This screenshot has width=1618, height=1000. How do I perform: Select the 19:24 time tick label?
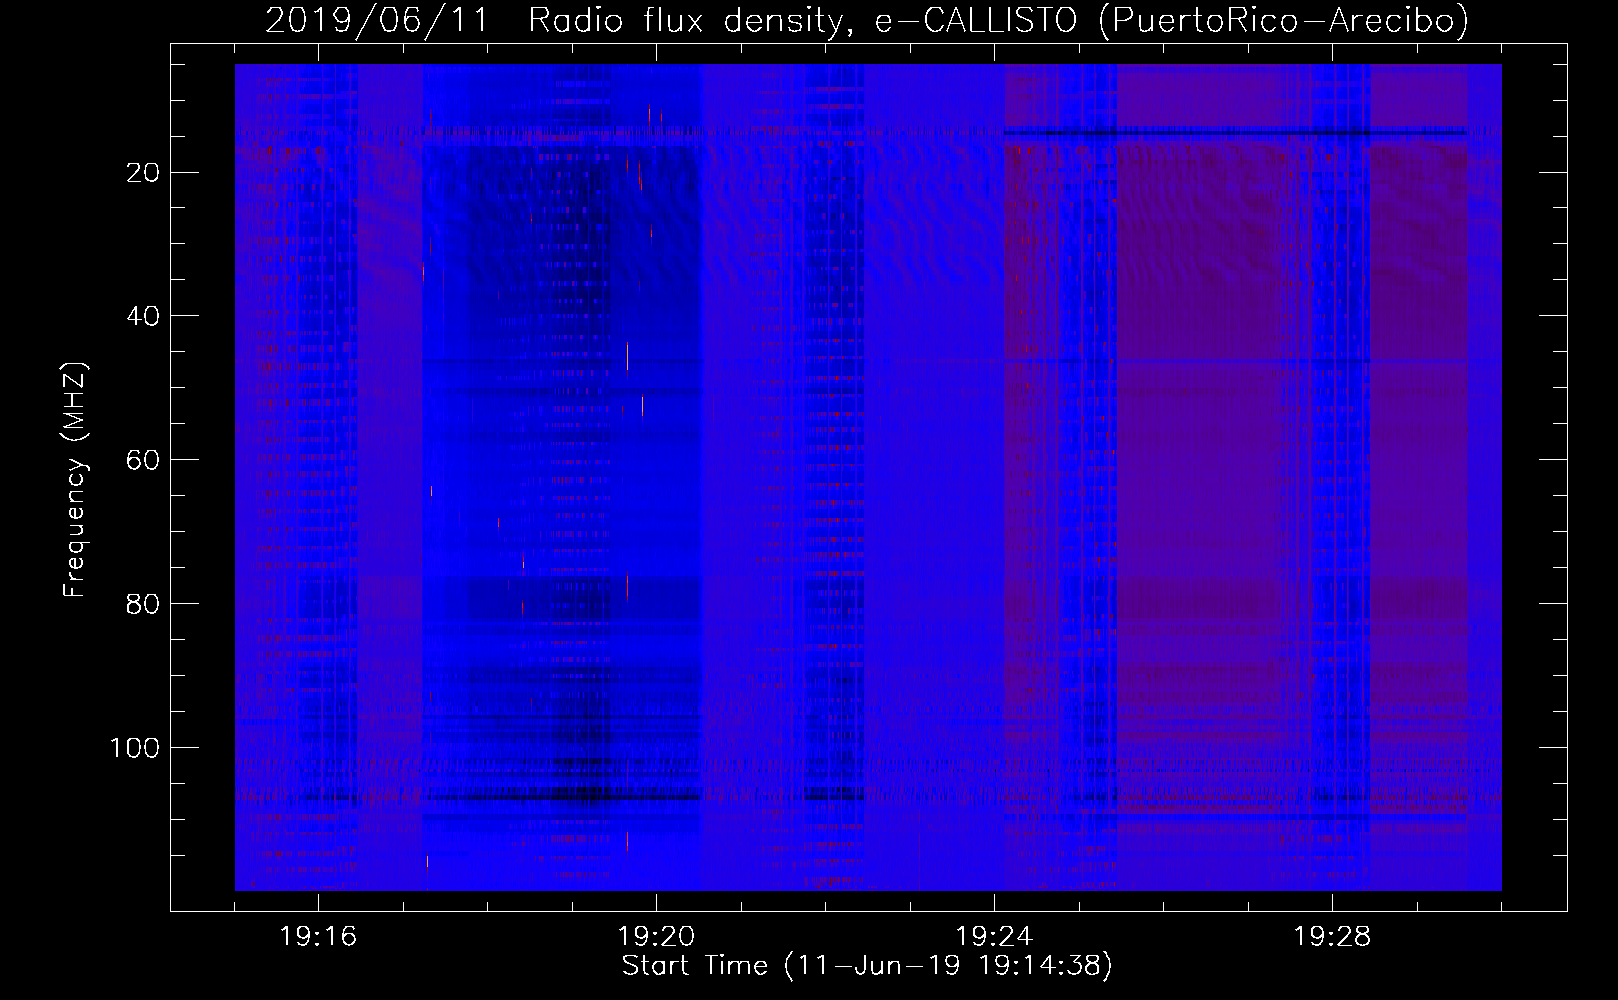[x=994, y=937]
